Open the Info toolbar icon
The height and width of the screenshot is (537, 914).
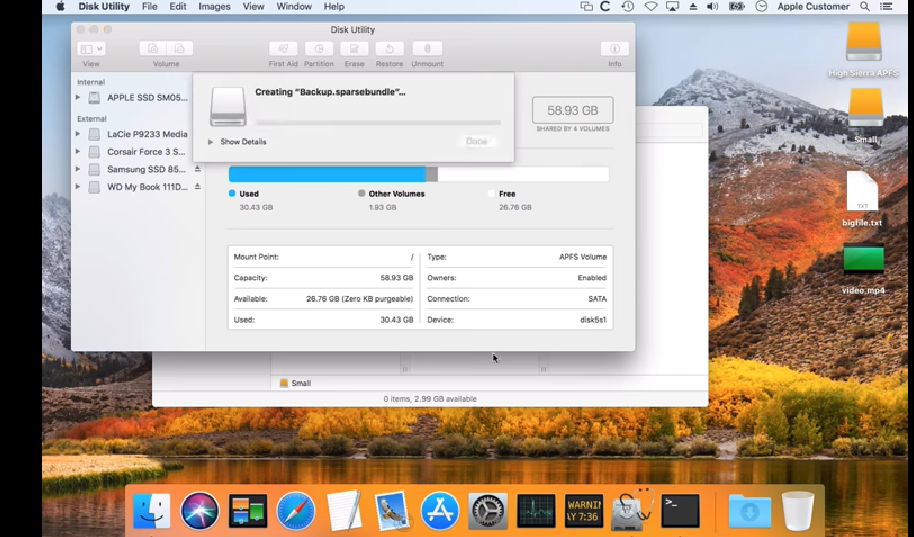[x=614, y=49]
